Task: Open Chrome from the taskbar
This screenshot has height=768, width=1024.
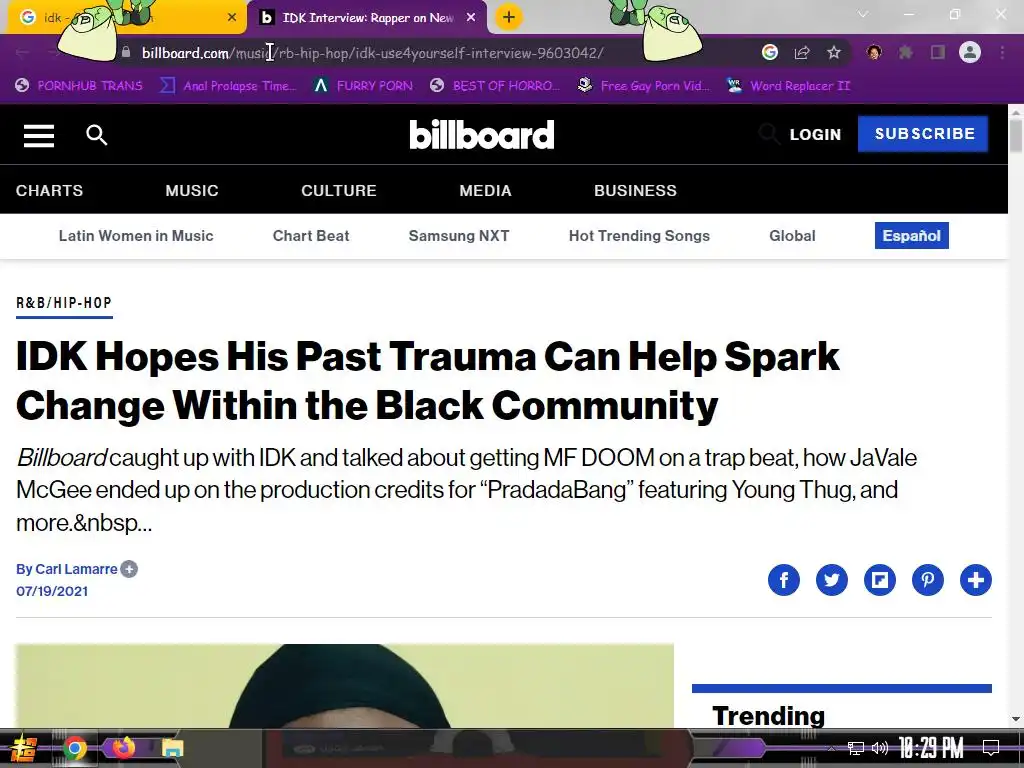Action: (74, 748)
